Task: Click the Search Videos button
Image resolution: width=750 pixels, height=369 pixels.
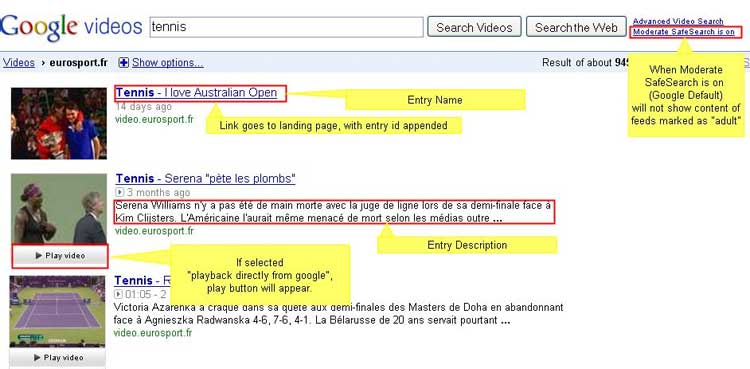Action: tap(474, 27)
